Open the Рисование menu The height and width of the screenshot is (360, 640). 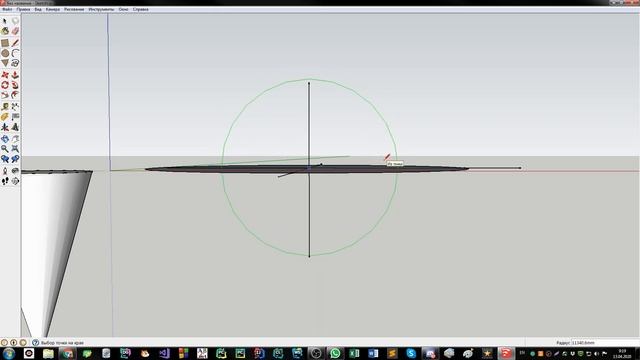coord(74,9)
